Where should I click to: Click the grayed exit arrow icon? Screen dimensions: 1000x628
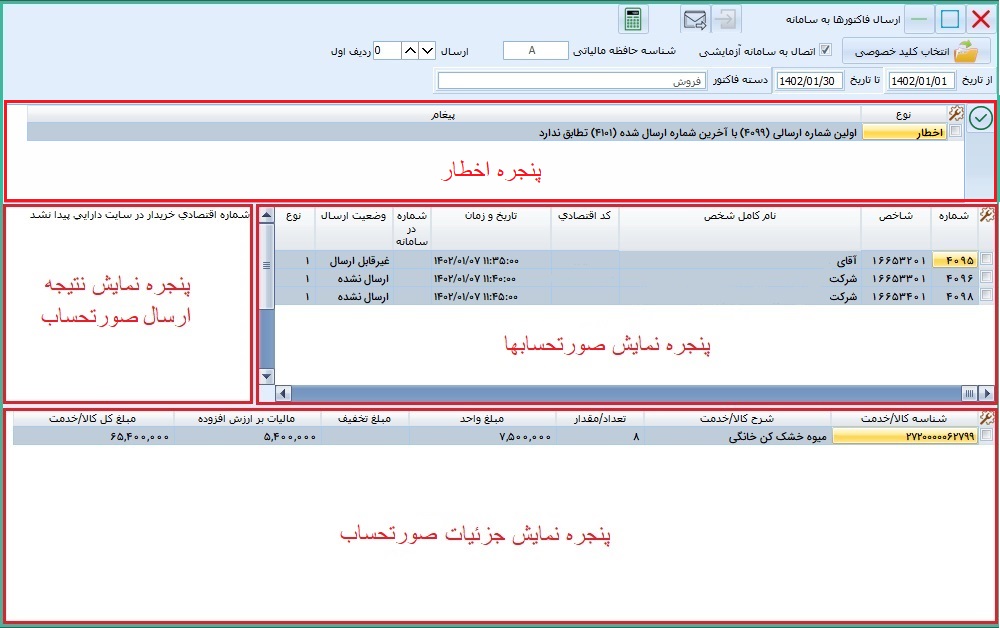point(728,20)
